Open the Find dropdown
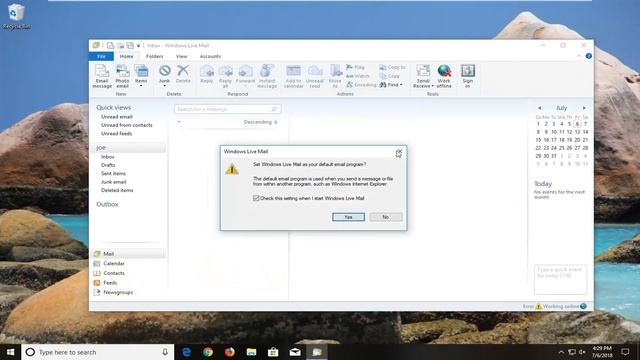The width and height of the screenshot is (640, 360). tap(391, 85)
